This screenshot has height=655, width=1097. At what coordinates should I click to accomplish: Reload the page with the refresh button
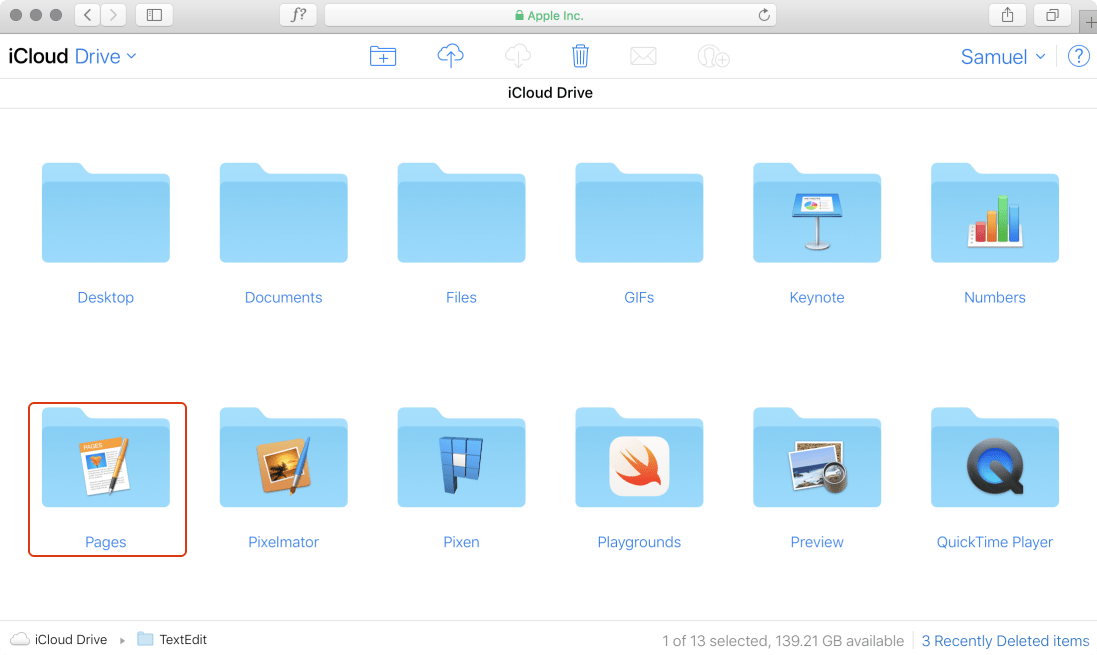(x=763, y=15)
